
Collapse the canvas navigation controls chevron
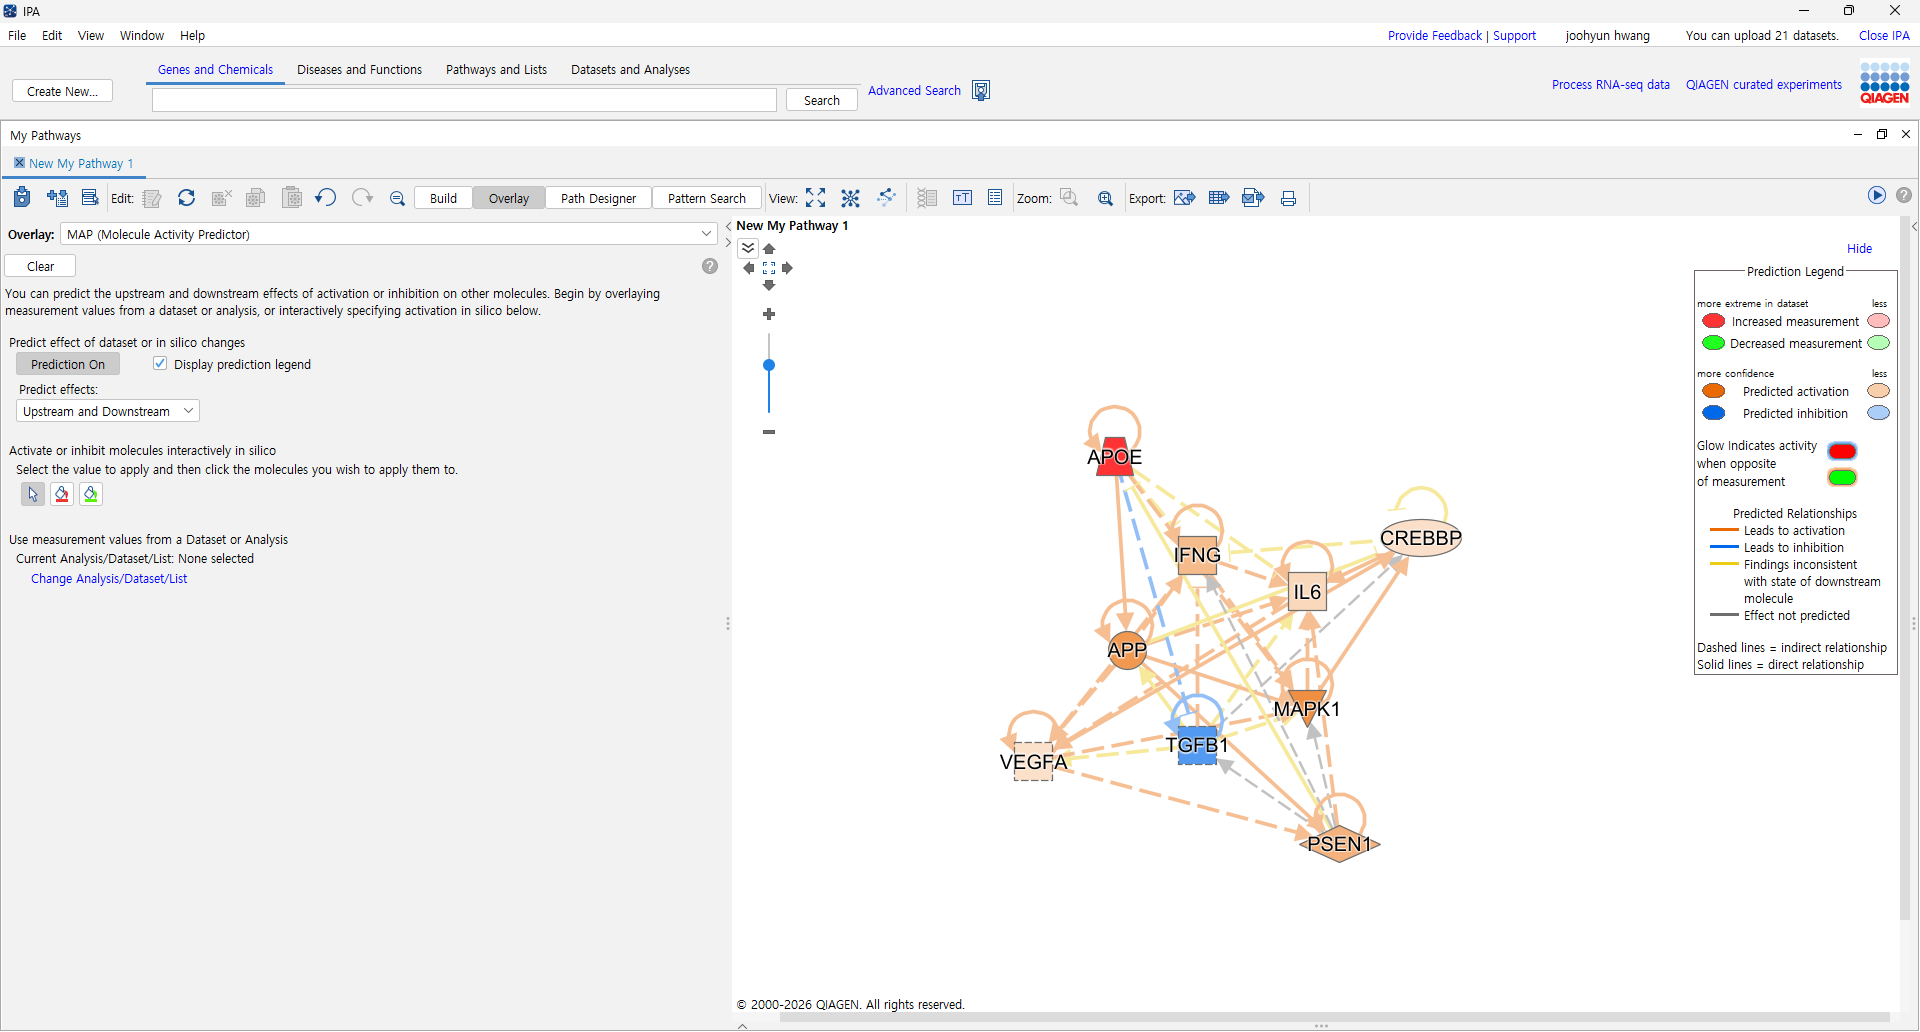pyautogui.click(x=748, y=248)
